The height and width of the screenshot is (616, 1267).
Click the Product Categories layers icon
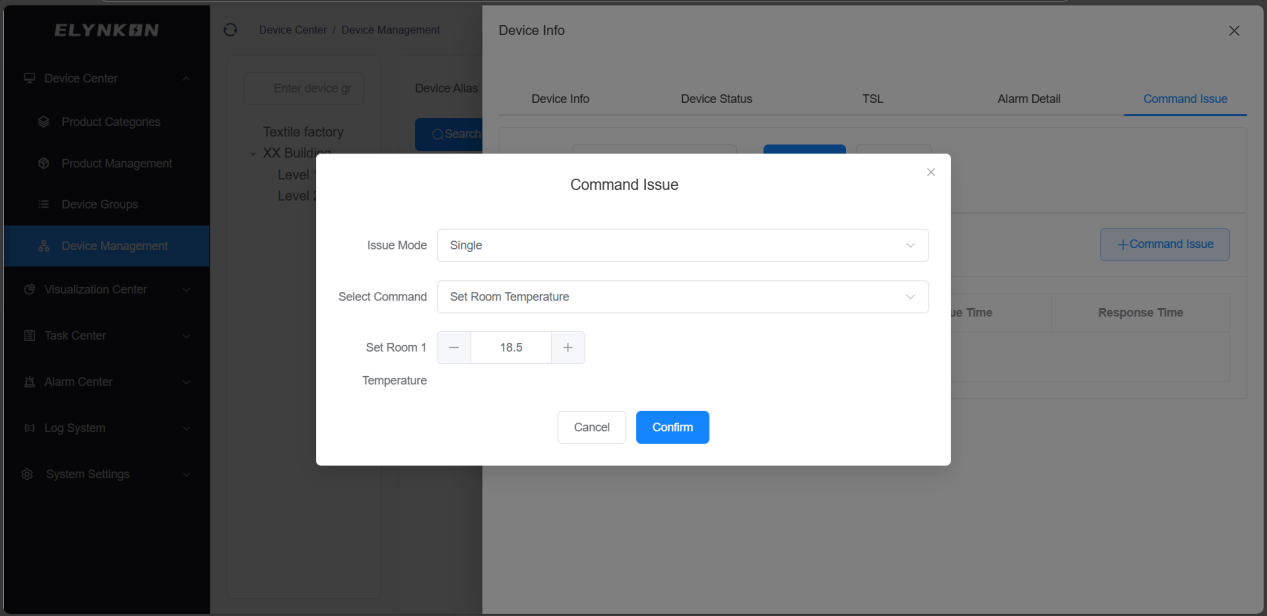click(x=44, y=122)
